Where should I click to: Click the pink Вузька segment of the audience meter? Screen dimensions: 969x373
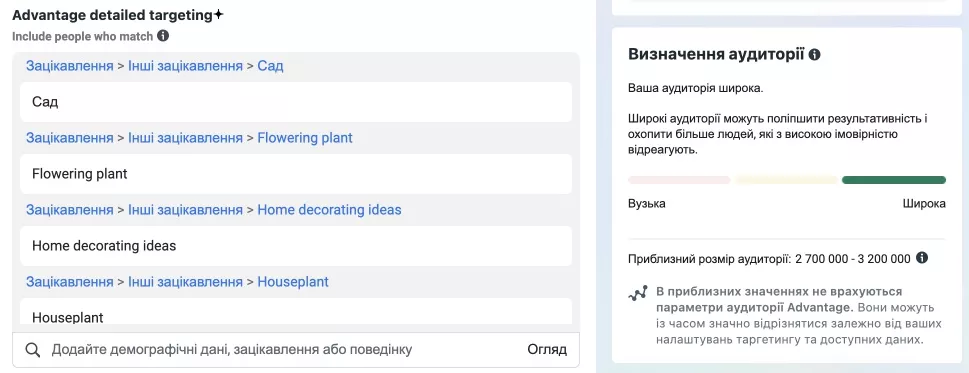click(x=679, y=180)
